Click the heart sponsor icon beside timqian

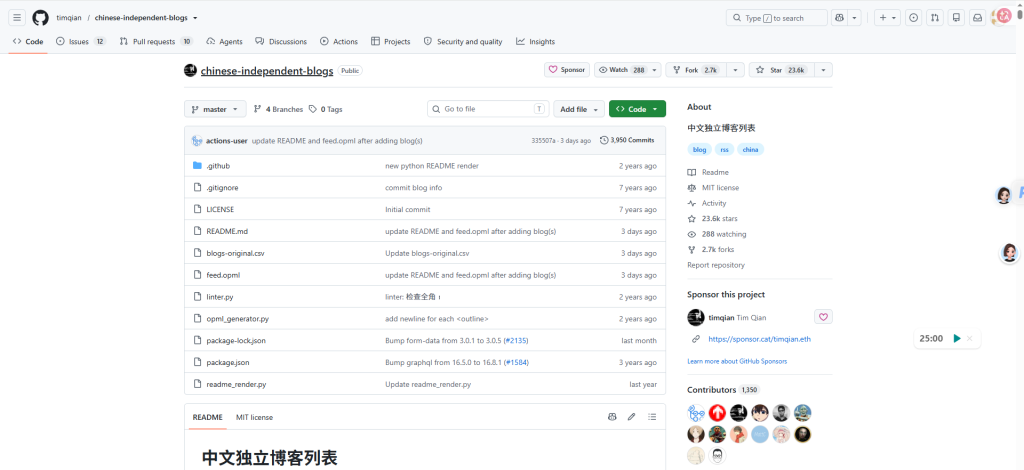click(x=824, y=317)
